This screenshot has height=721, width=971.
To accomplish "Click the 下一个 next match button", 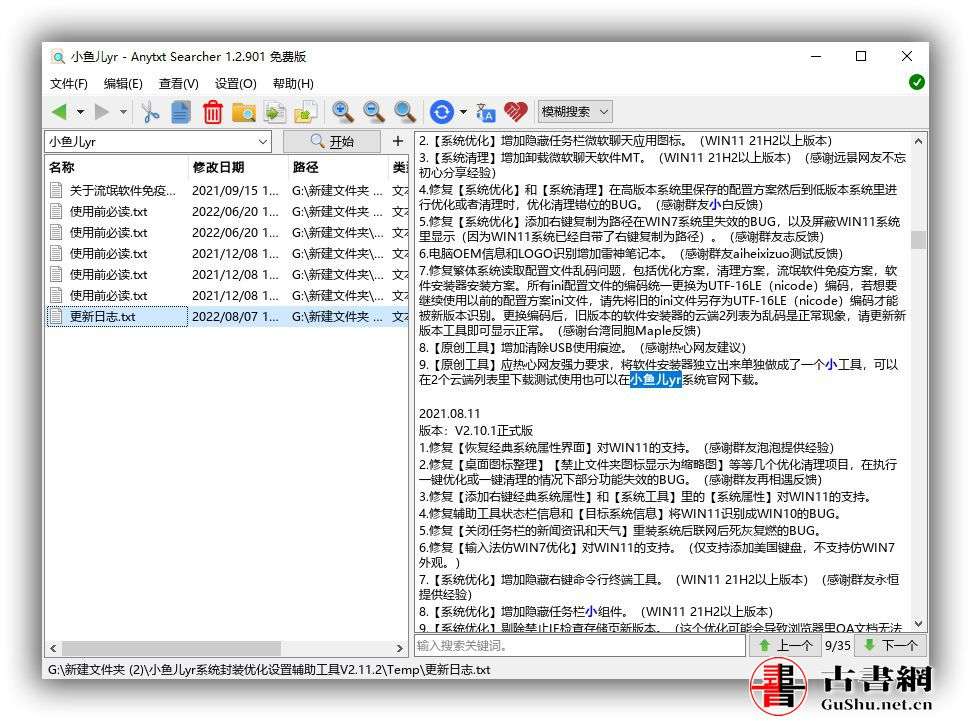I will pos(890,645).
